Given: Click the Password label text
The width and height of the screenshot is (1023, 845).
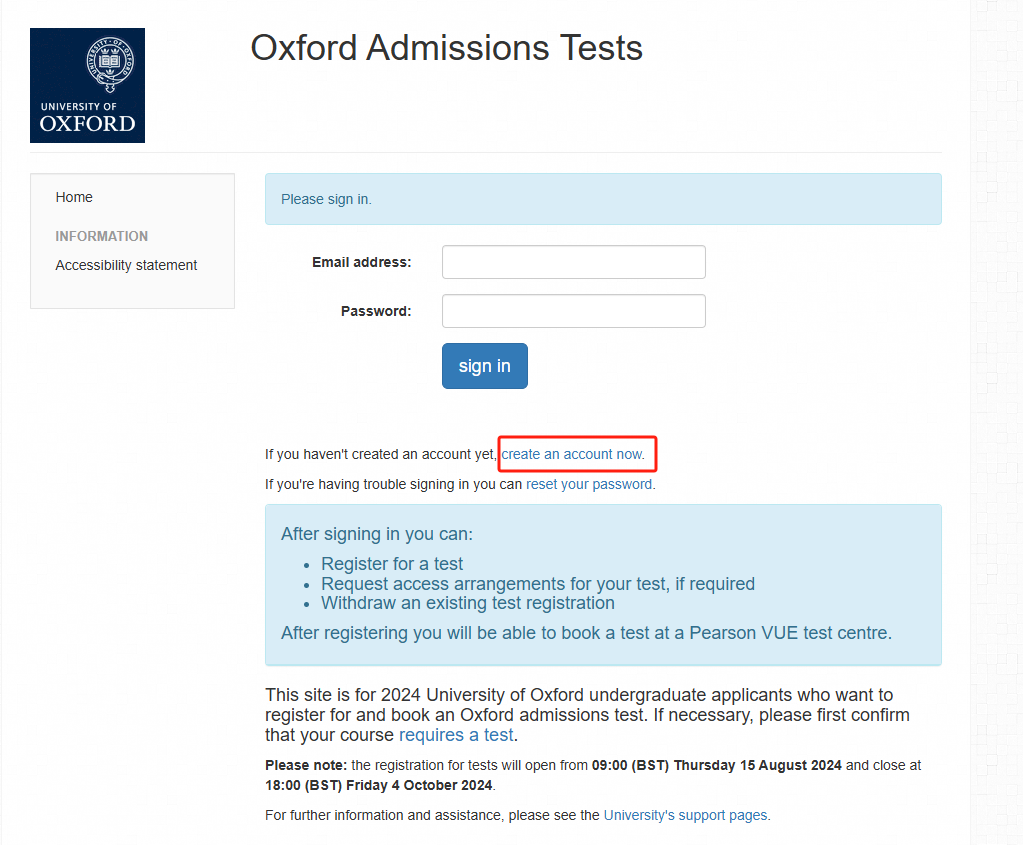Looking at the screenshot, I should point(376,311).
